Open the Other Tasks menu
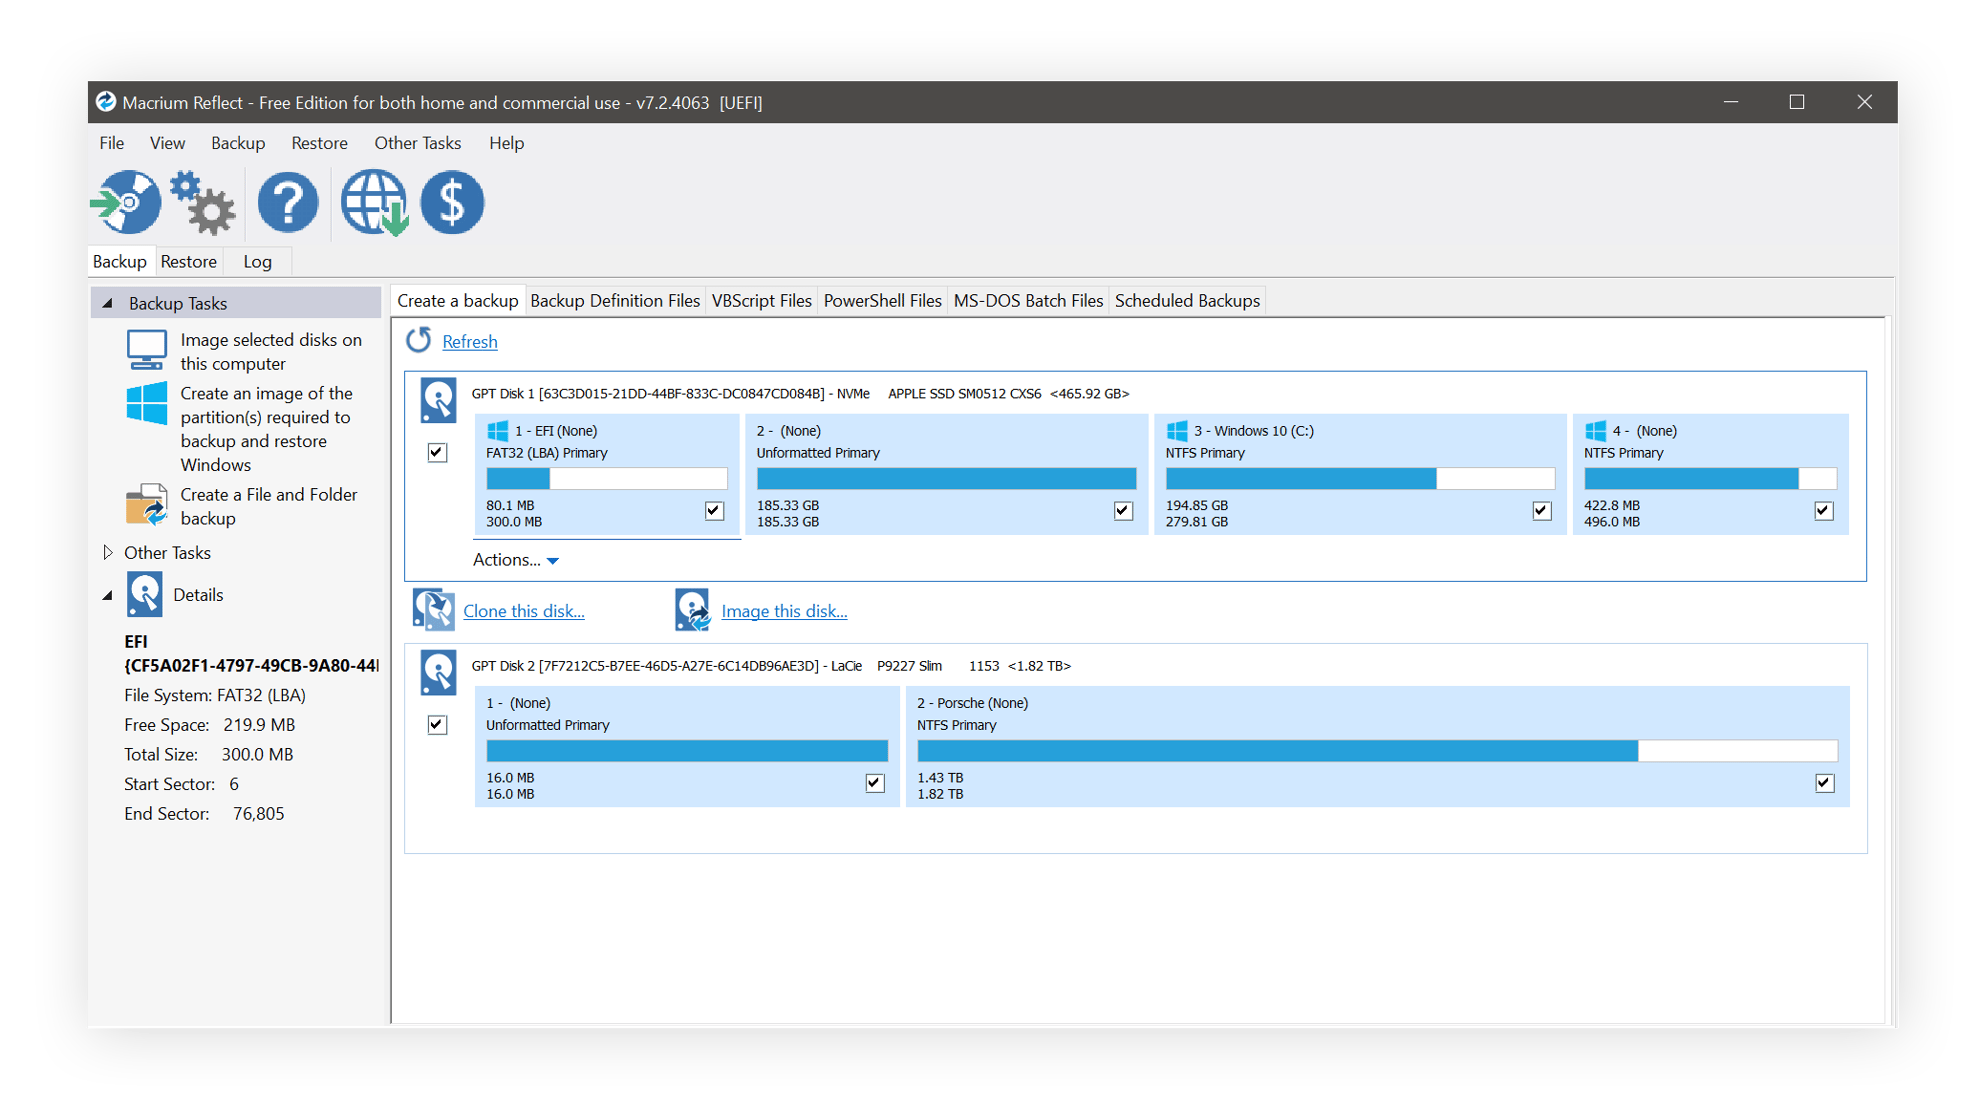Viewport: 1980px width, 1112px height. [x=417, y=143]
